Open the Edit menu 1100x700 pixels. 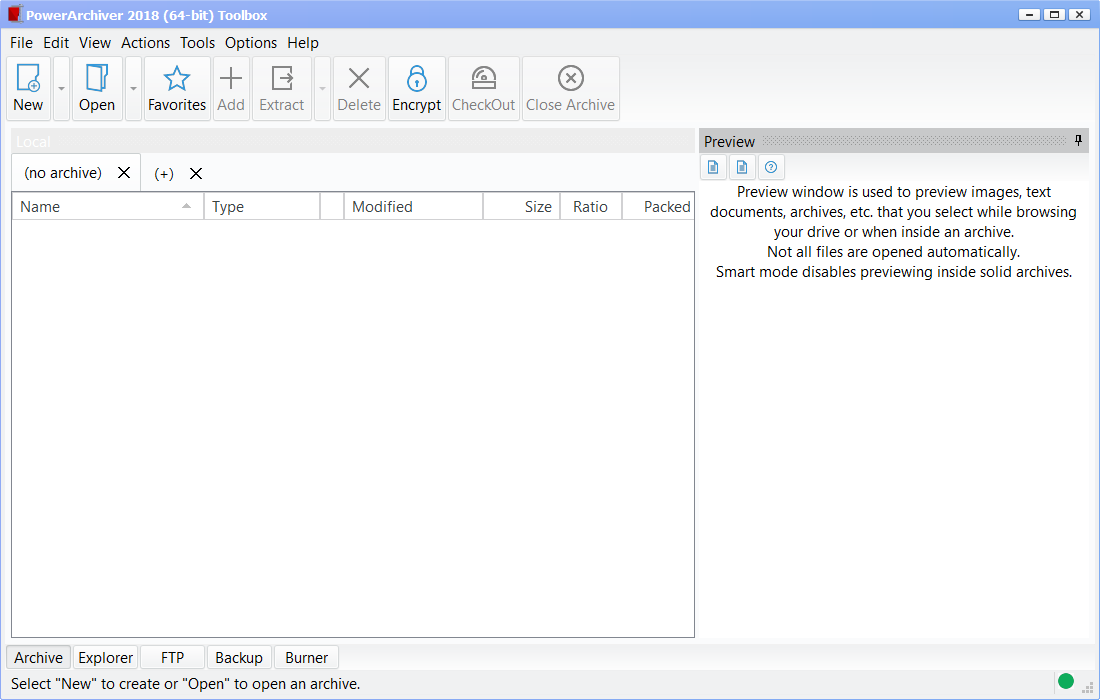point(56,43)
